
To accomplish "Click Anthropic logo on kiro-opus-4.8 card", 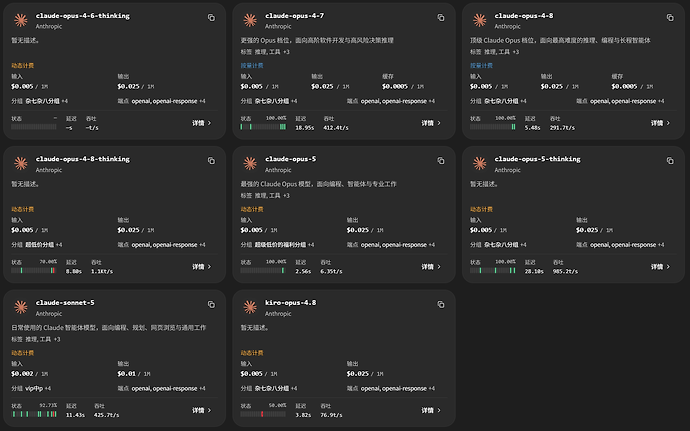I will 250,307.
